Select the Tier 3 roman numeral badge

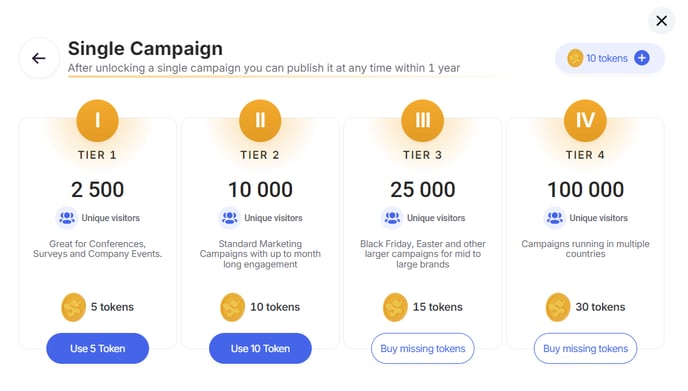423,120
